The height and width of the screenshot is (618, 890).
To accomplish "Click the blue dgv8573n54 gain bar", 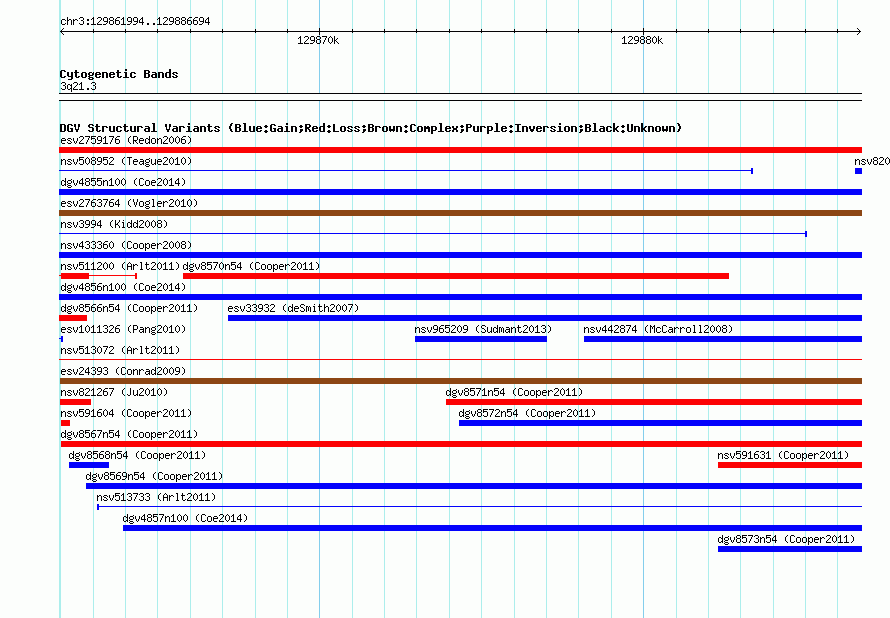I will coord(790,549).
